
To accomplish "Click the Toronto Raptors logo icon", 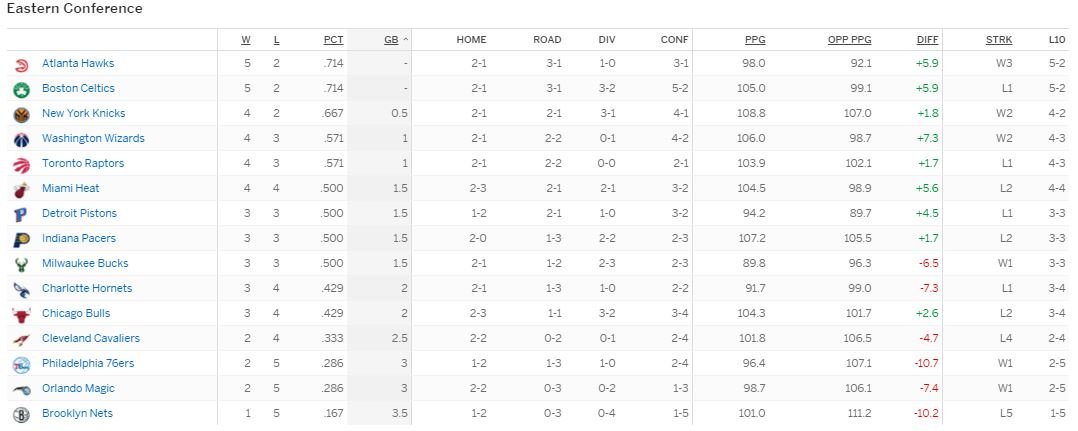I will coord(22,164).
